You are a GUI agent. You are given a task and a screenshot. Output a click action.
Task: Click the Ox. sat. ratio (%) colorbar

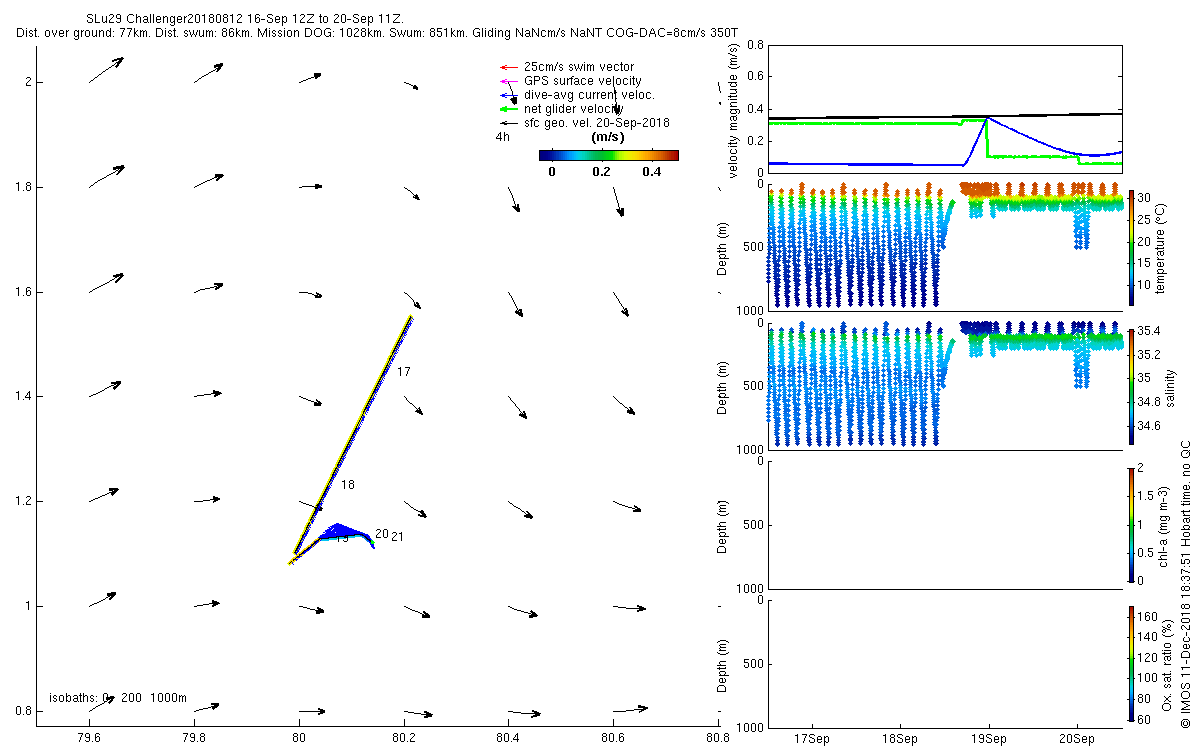1131,662
